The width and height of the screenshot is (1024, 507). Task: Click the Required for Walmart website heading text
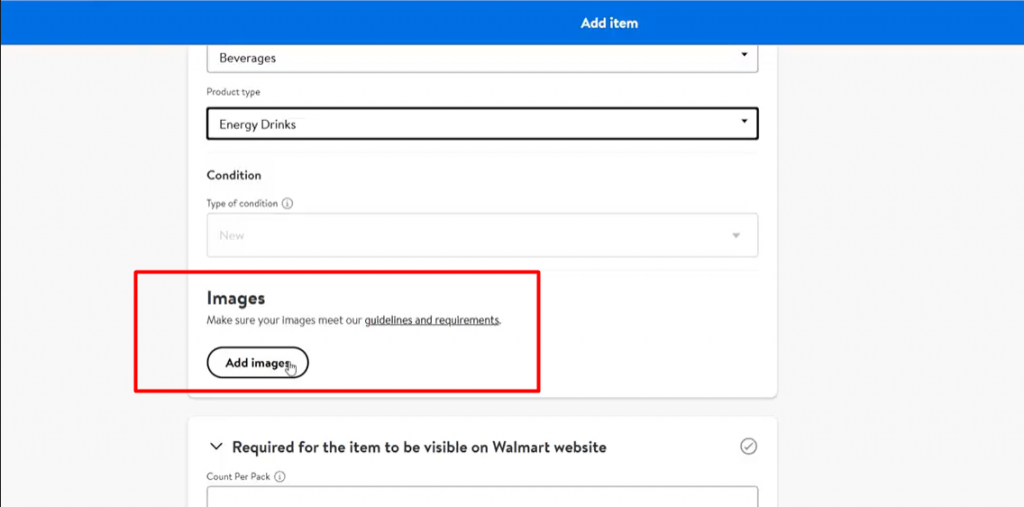[419, 447]
